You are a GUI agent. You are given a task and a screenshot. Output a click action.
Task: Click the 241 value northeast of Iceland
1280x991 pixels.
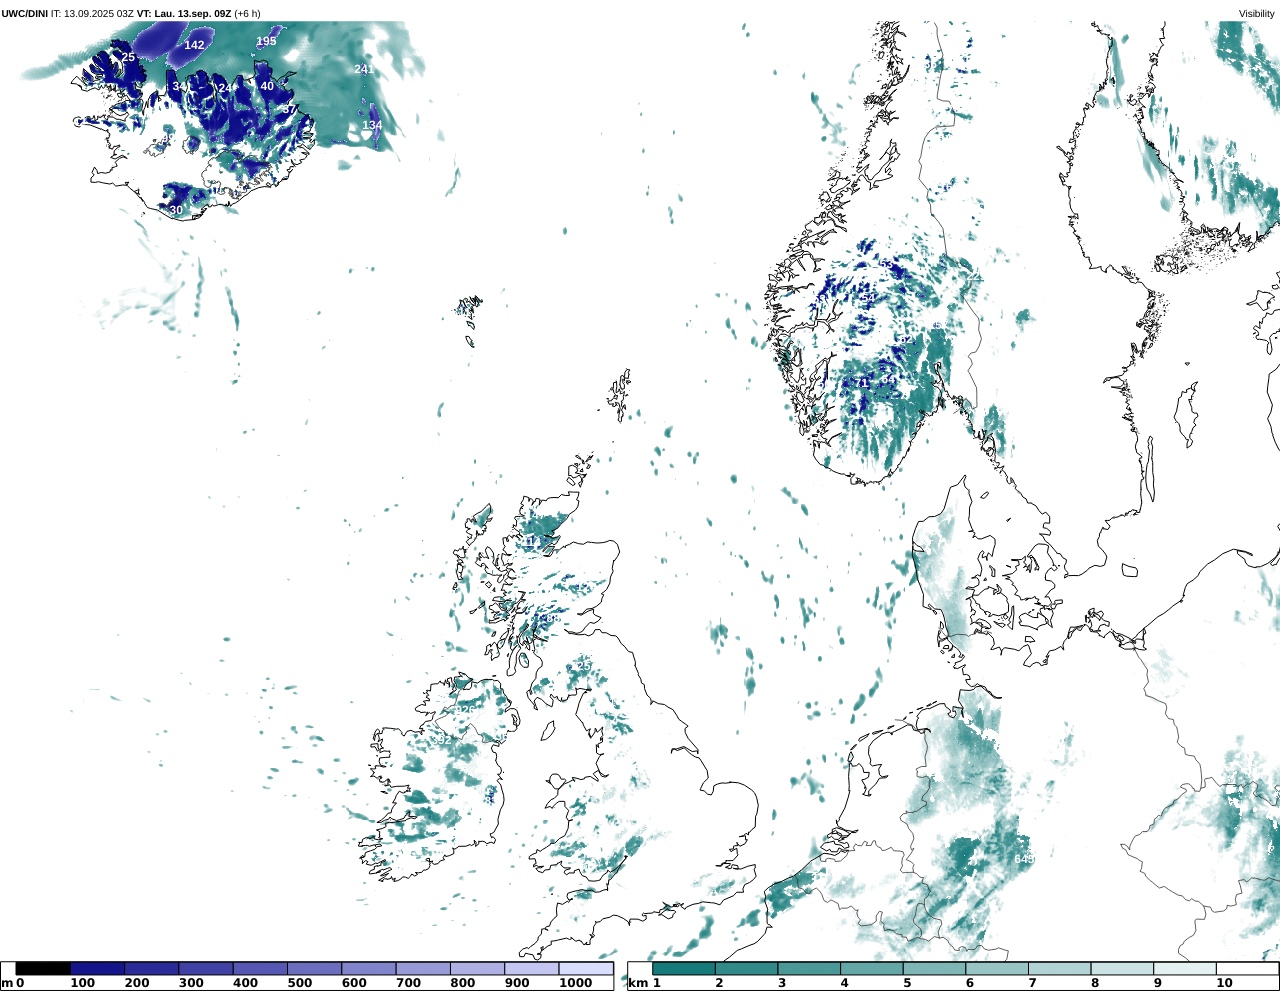363,69
